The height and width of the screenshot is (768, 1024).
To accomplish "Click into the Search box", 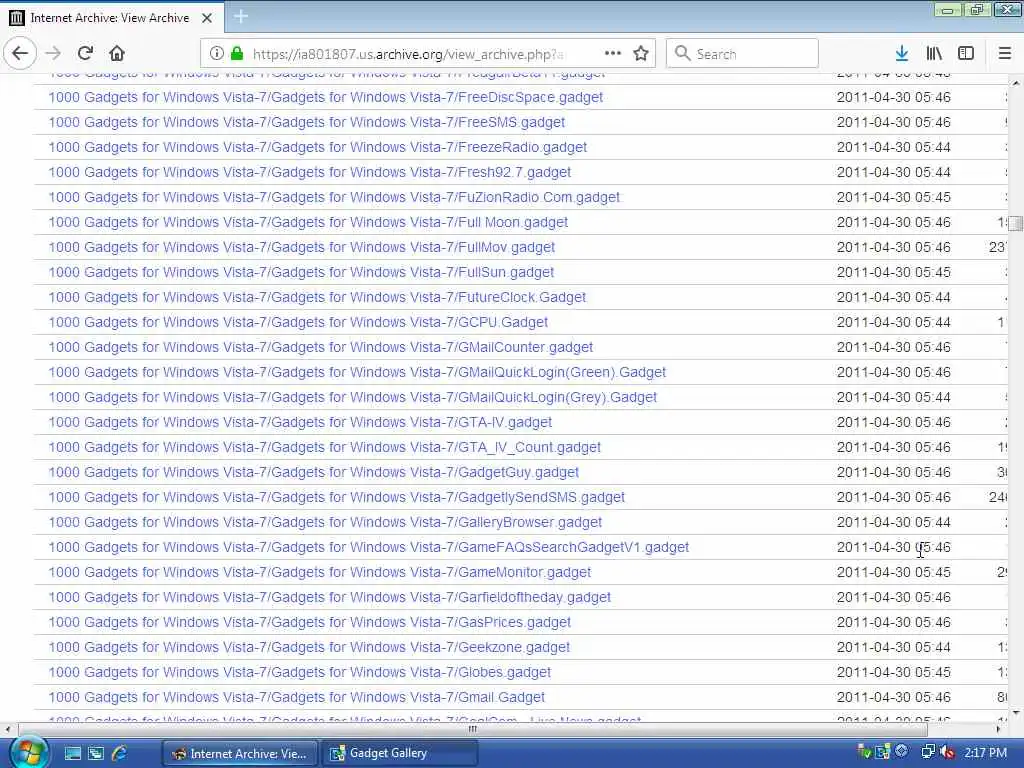I will [742, 54].
